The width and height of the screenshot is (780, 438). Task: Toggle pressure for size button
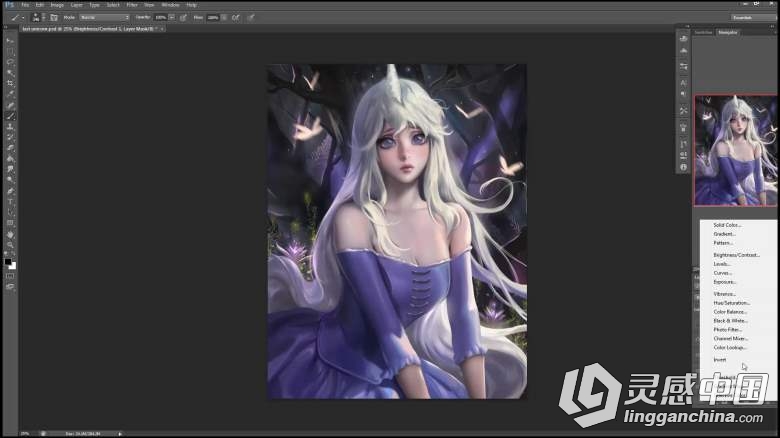pyautogui.click(x=251, y=17)
